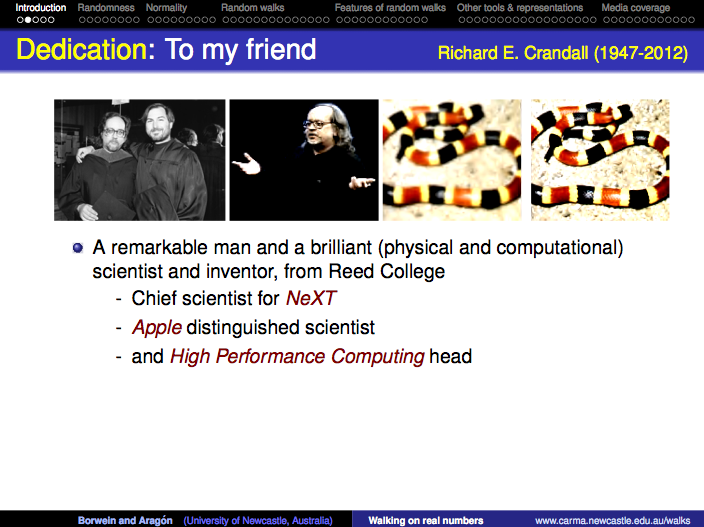Select Other tools & representations section
704x527 pixels.
tap(519, 7)
